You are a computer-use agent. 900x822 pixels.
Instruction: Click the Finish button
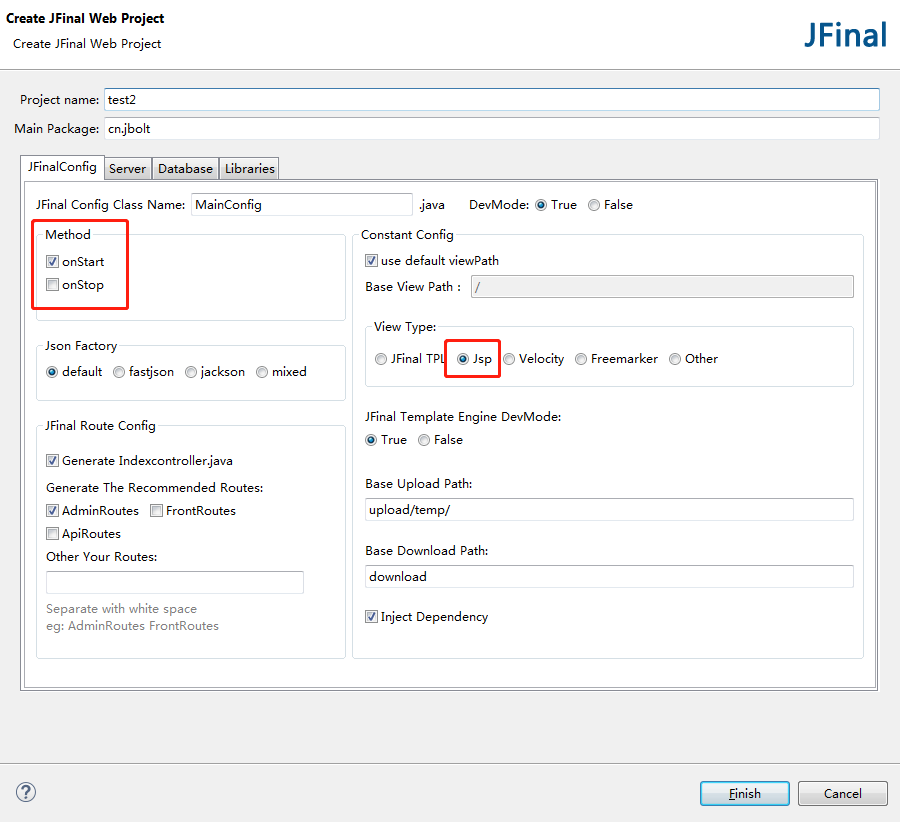(x=744, y=793)
